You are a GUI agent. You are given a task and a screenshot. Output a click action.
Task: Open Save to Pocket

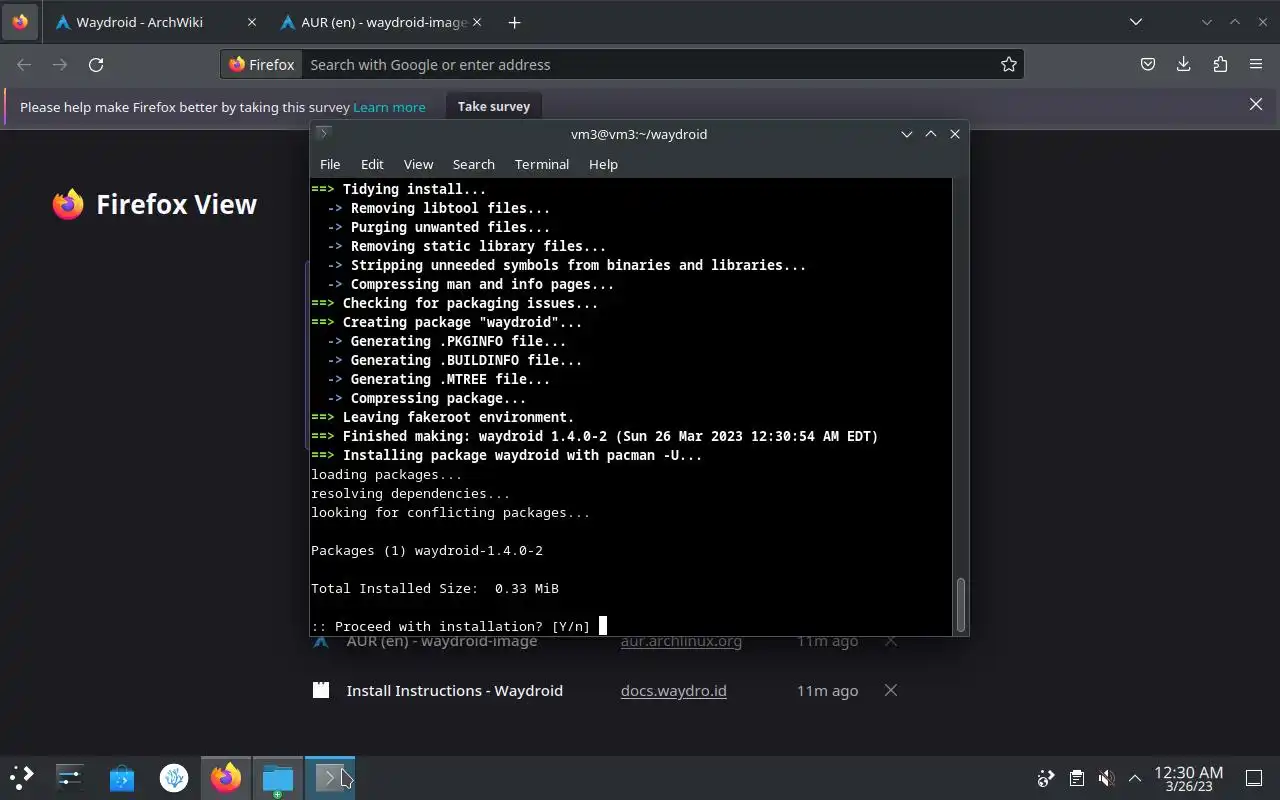[x=1148, y=64]
